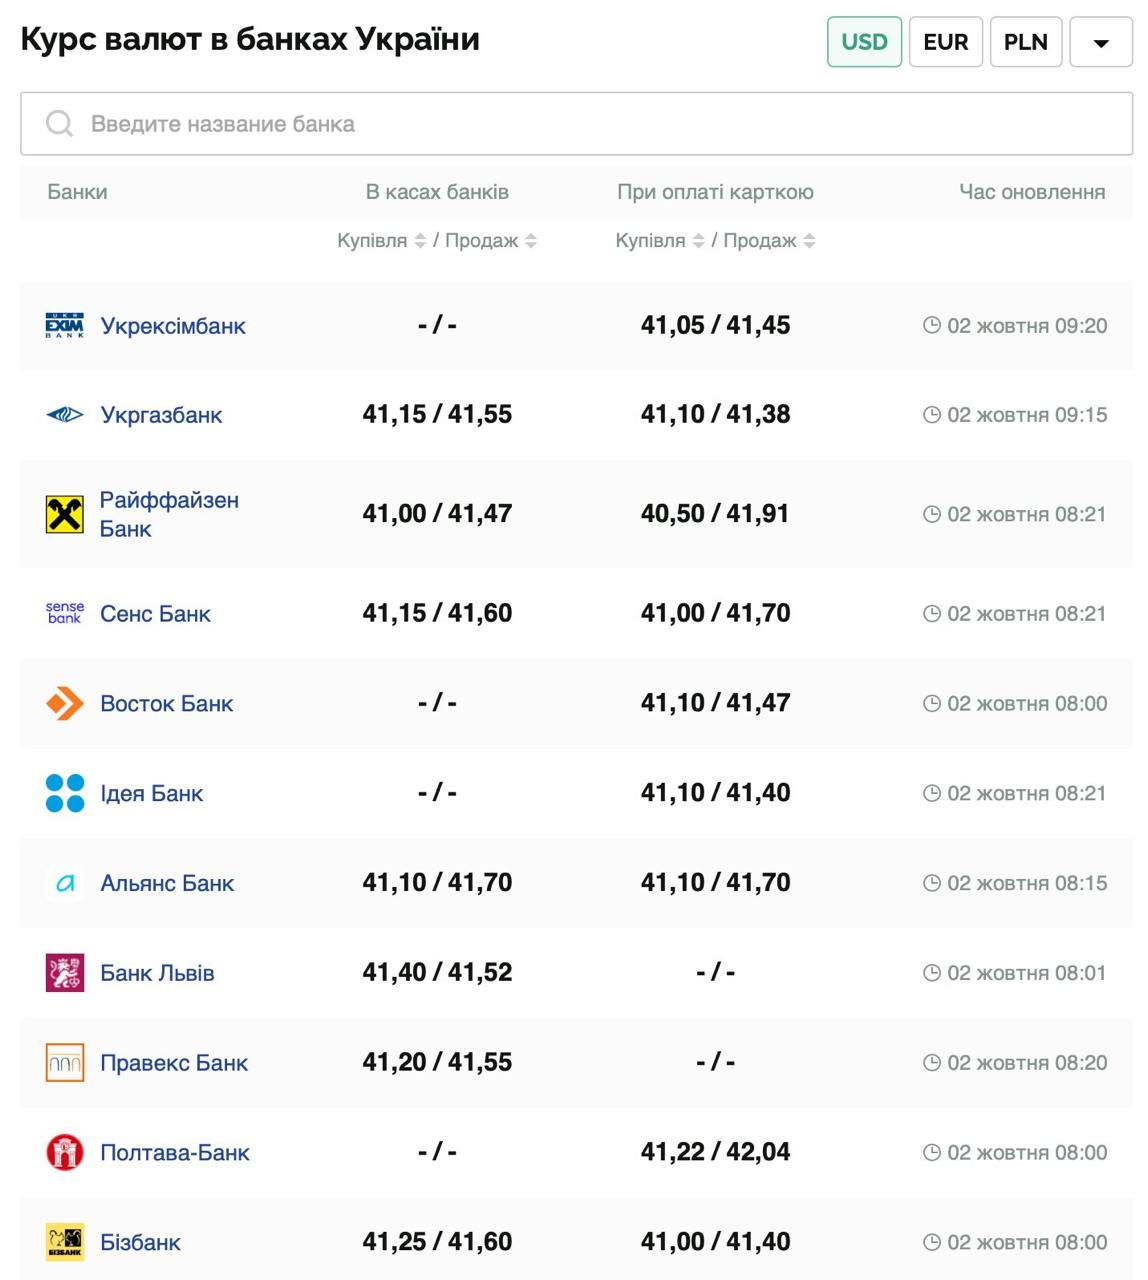
Task: Sort by card payment Купівля rate
Action: click(698, 241)
